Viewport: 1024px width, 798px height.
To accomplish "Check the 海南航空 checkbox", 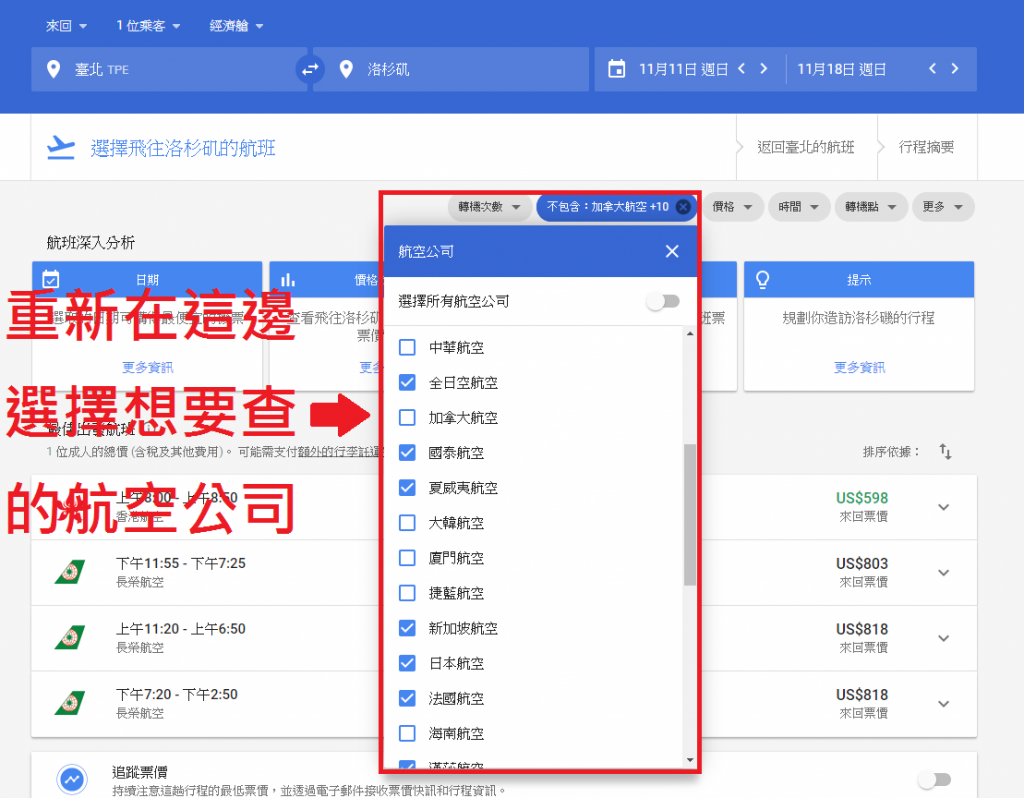I will click(x=407, y=733).
